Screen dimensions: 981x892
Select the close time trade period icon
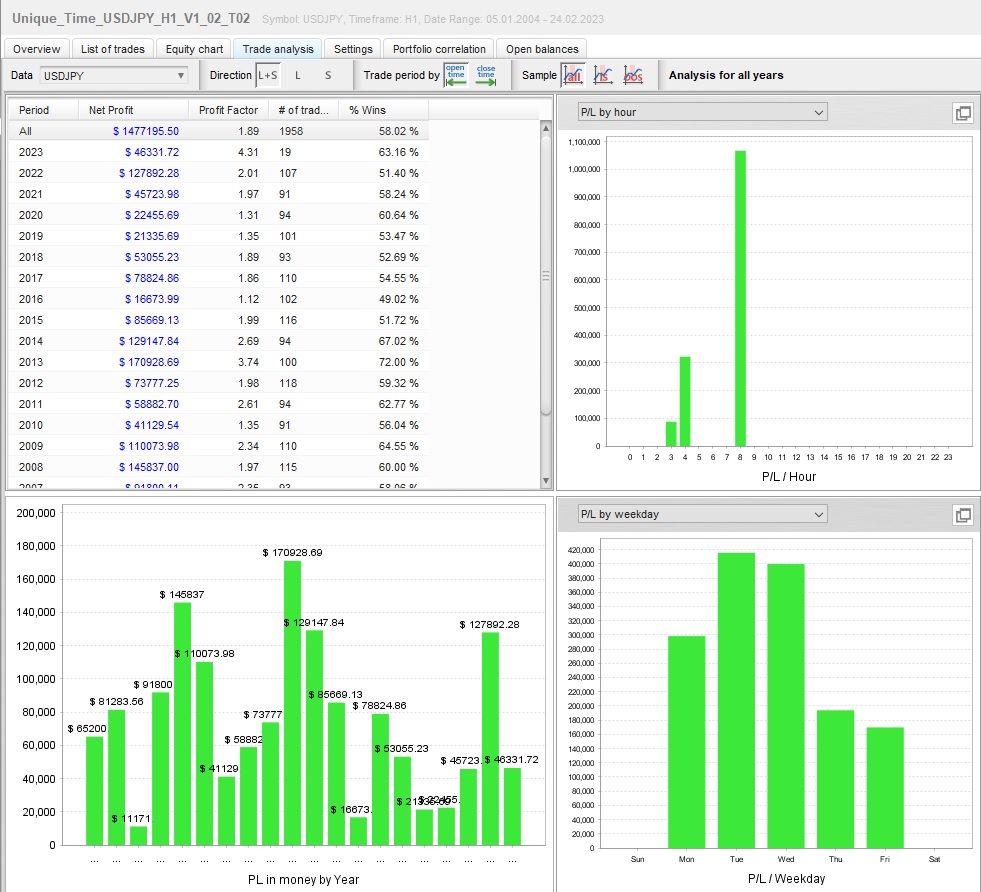[x=485, y=75]
